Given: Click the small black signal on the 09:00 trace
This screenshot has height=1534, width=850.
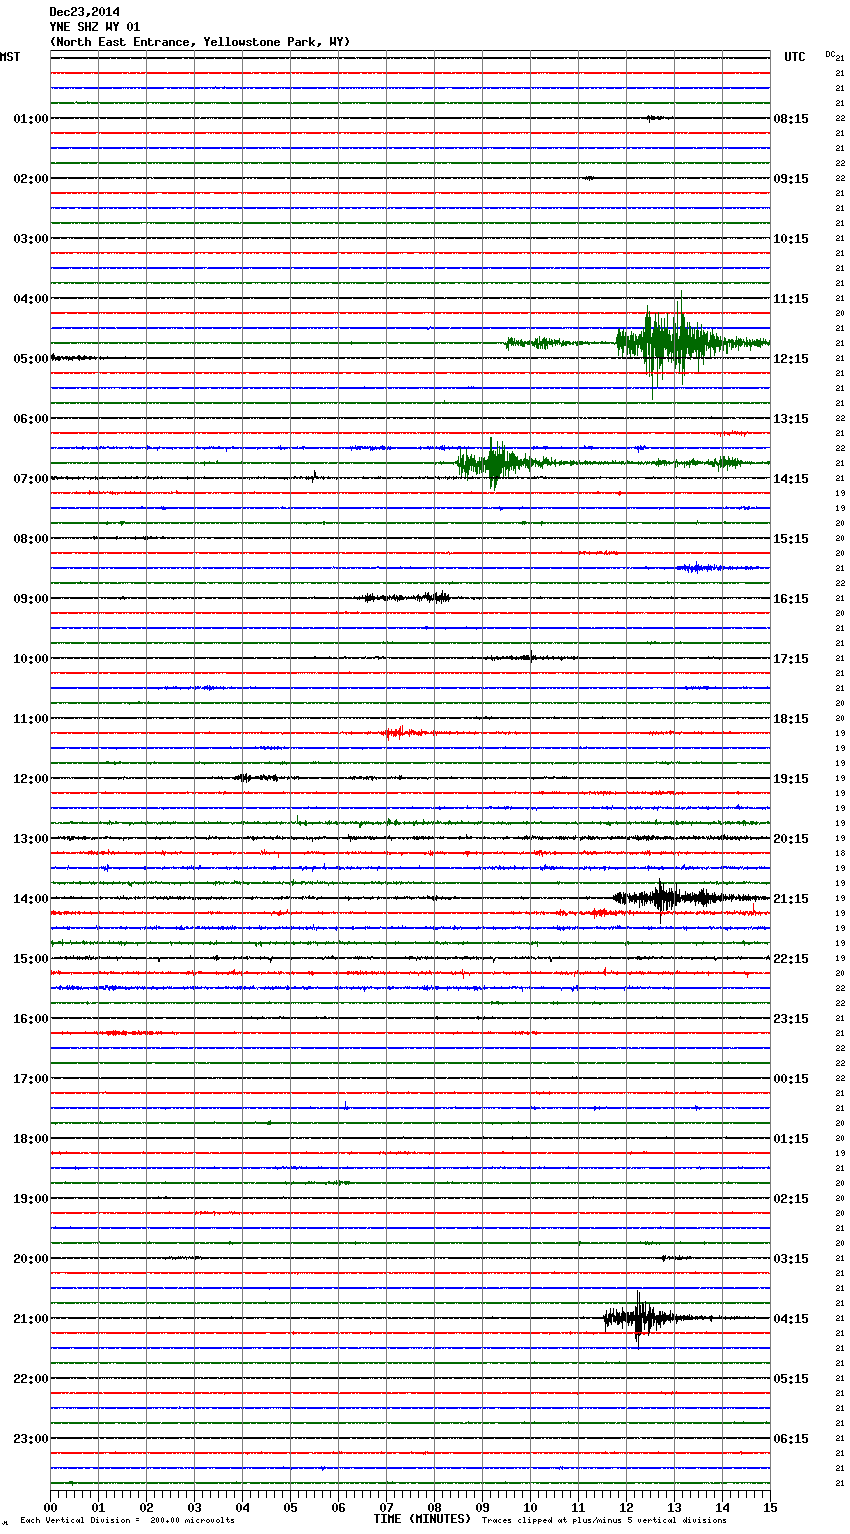Looking at the screenshot, I should [x=407, y=598].
